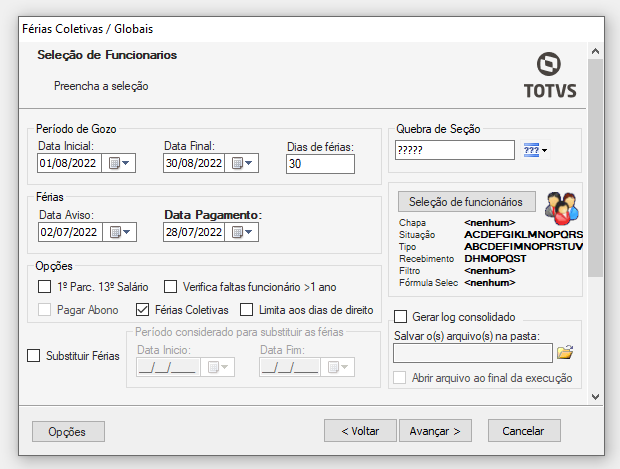Click the Seleção de funcionários button

tap(467, 202)
